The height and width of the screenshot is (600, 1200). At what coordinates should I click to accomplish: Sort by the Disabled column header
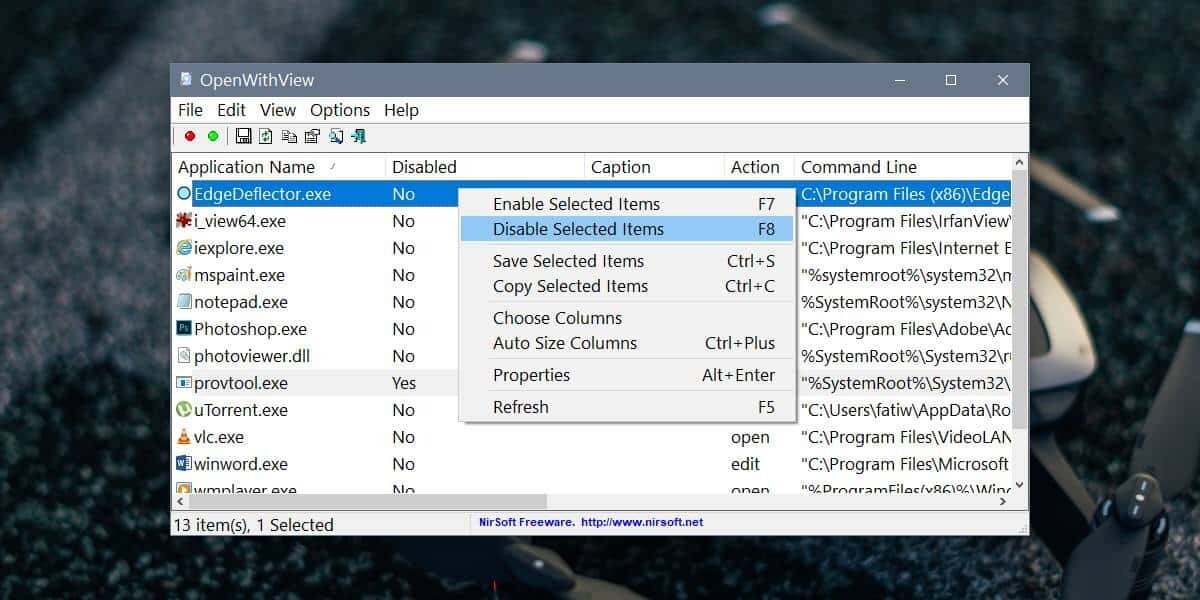(485, 167)
